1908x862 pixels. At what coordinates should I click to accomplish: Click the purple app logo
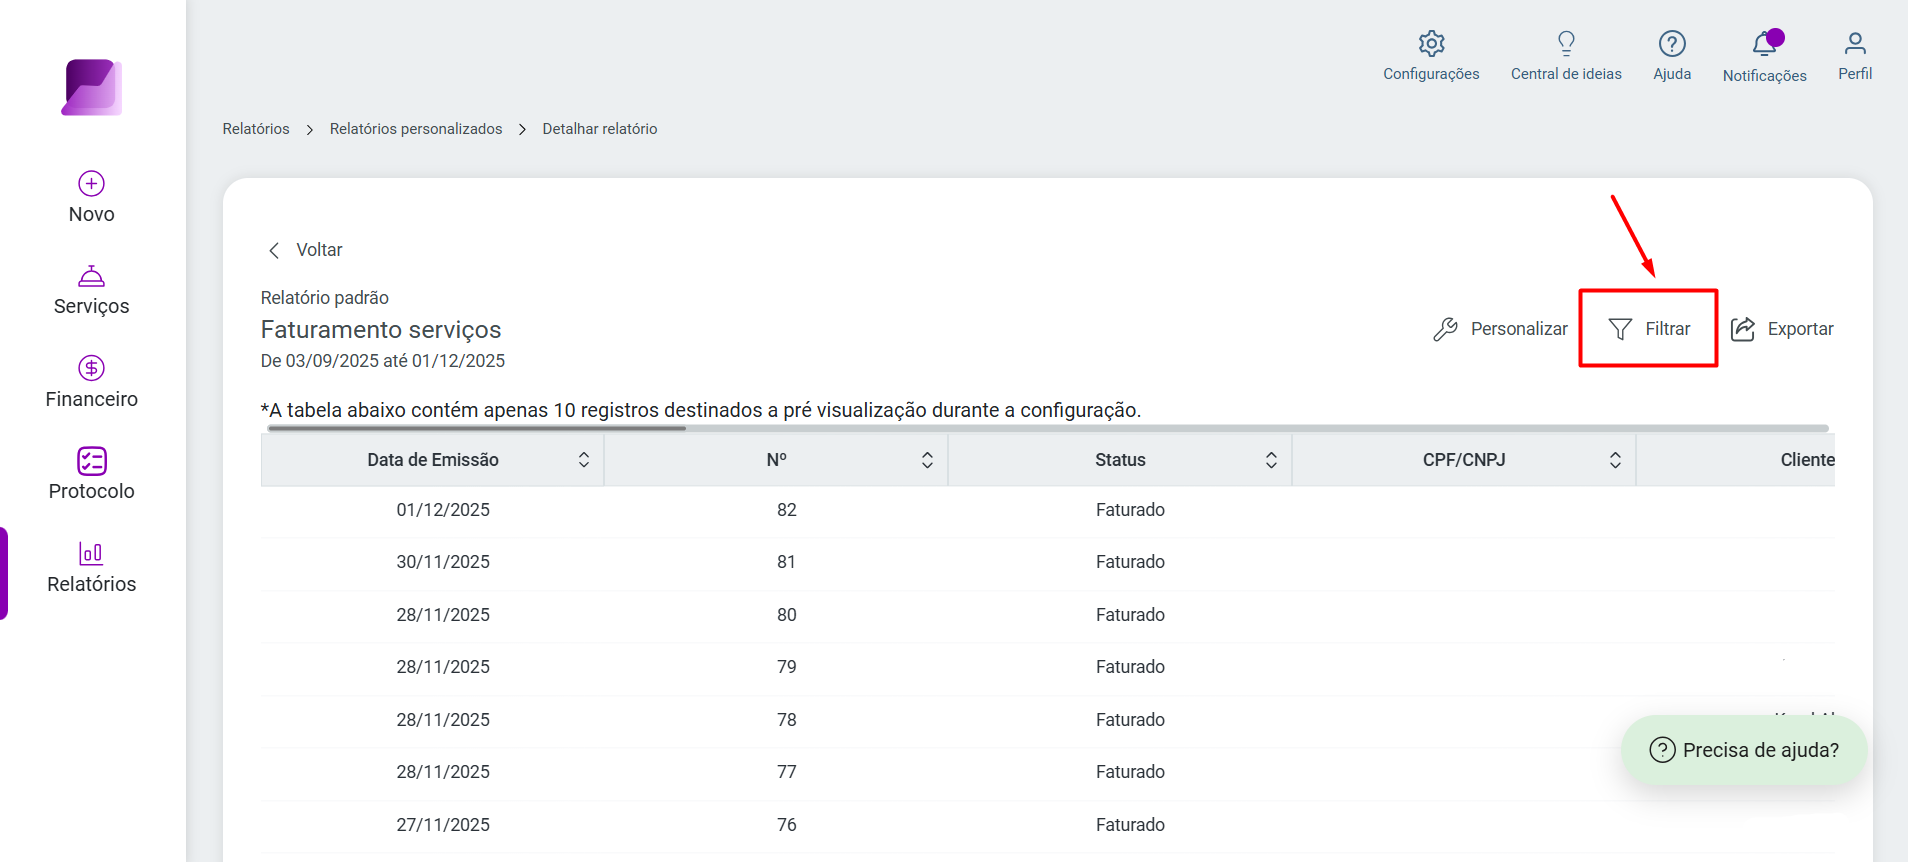pos(92,87)
